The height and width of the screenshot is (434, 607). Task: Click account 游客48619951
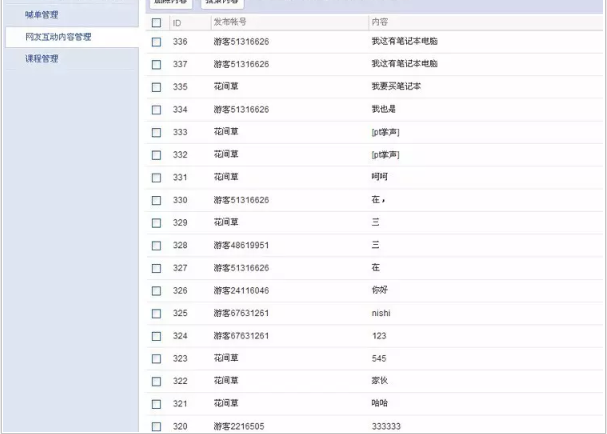click(x=241, y=245)
